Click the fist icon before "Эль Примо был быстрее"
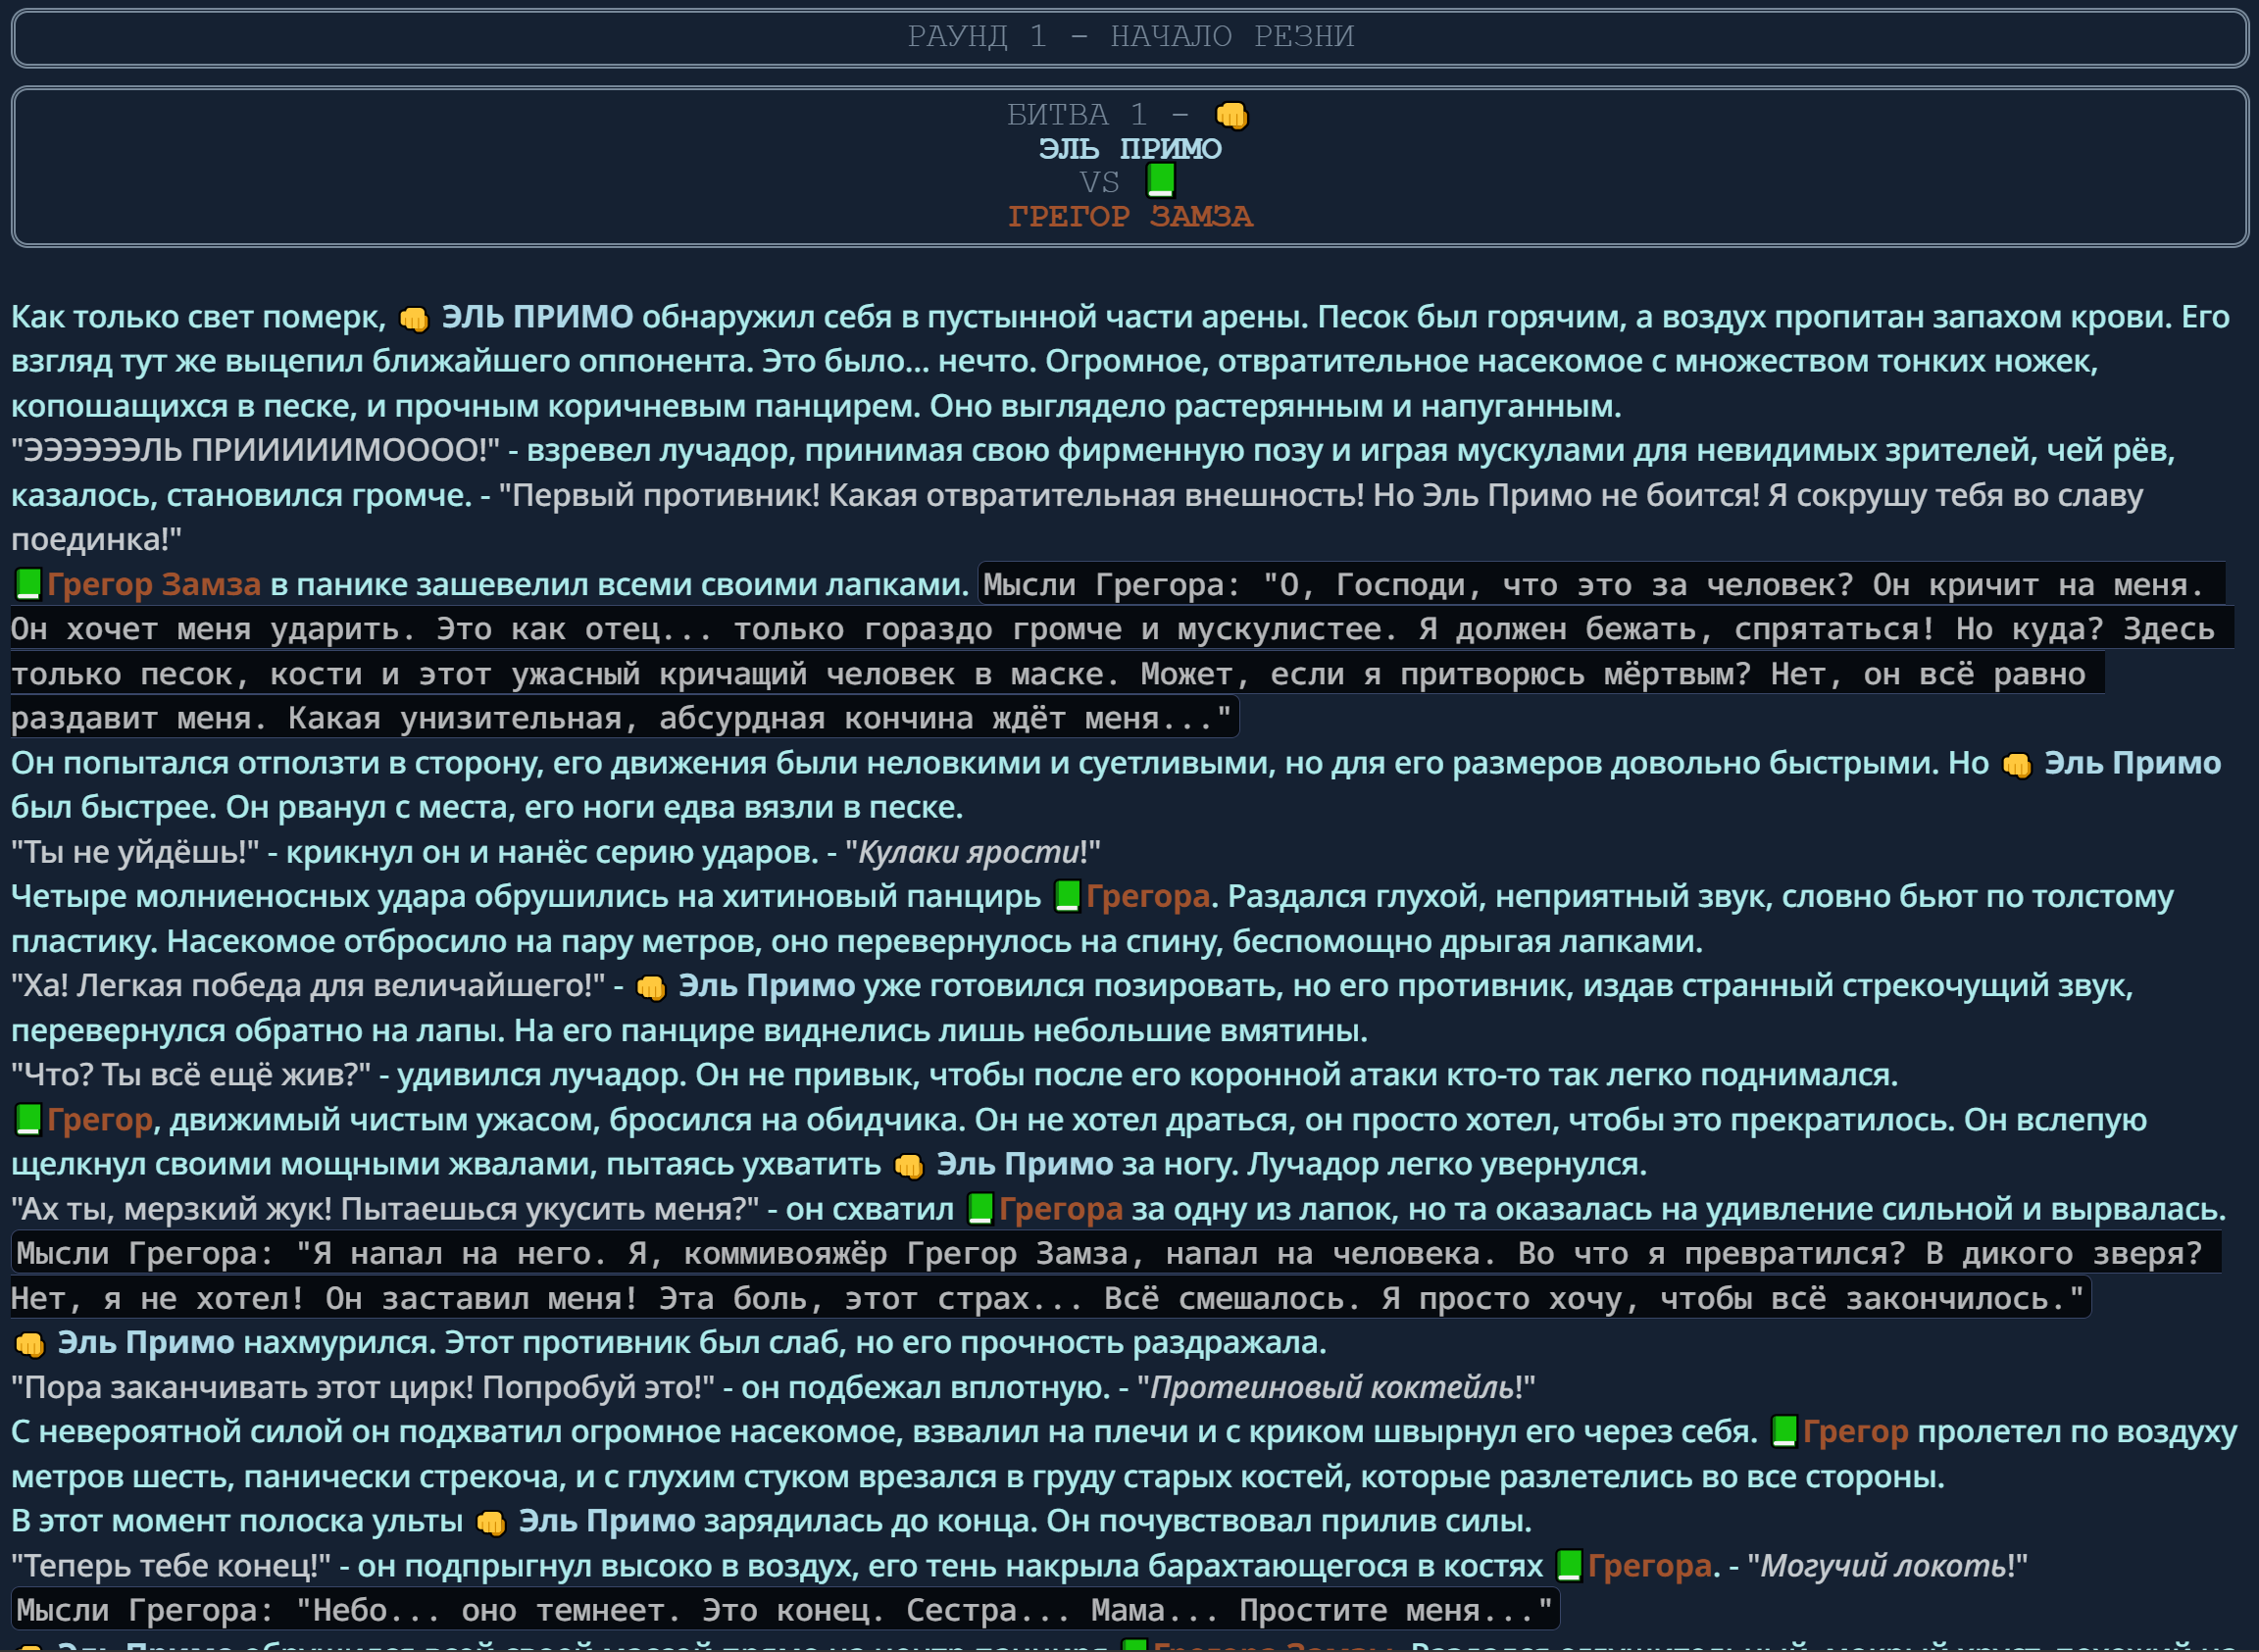The image size is (2259, 1652). [x=2016, y=765]
